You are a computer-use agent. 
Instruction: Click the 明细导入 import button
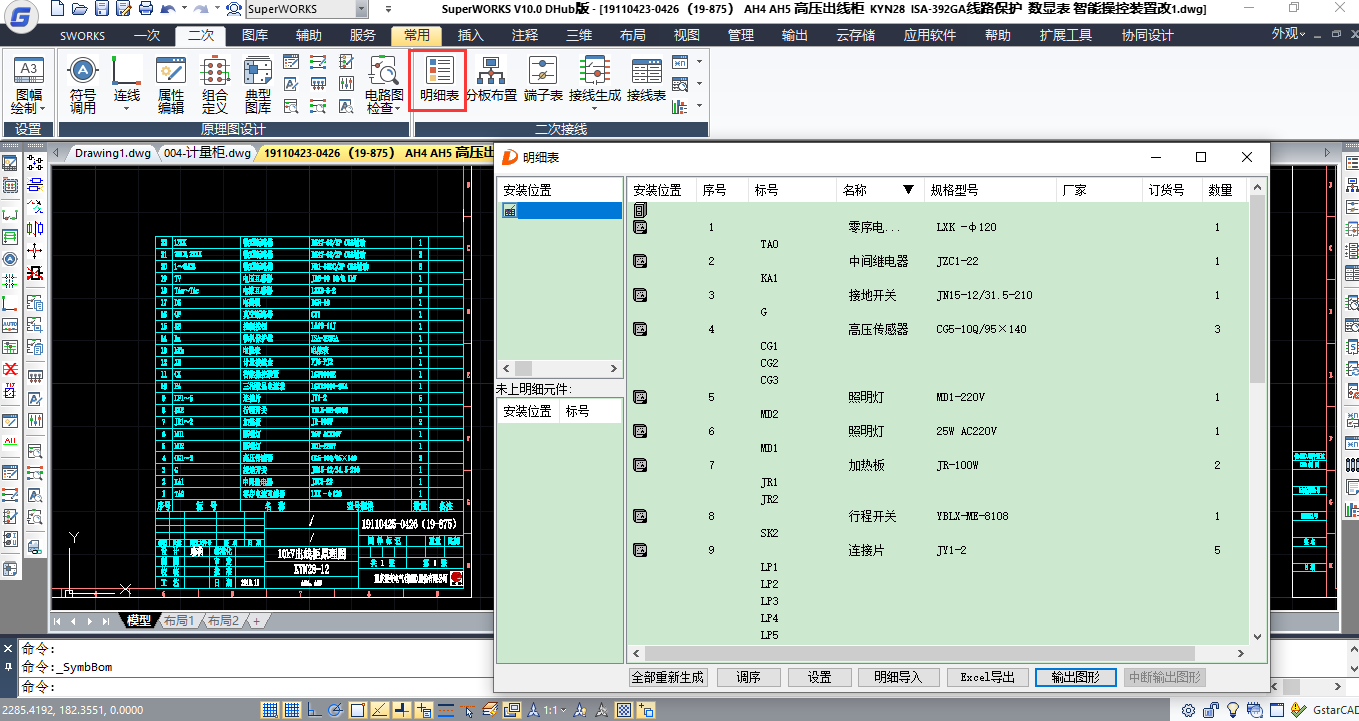(x=898, y=677)
